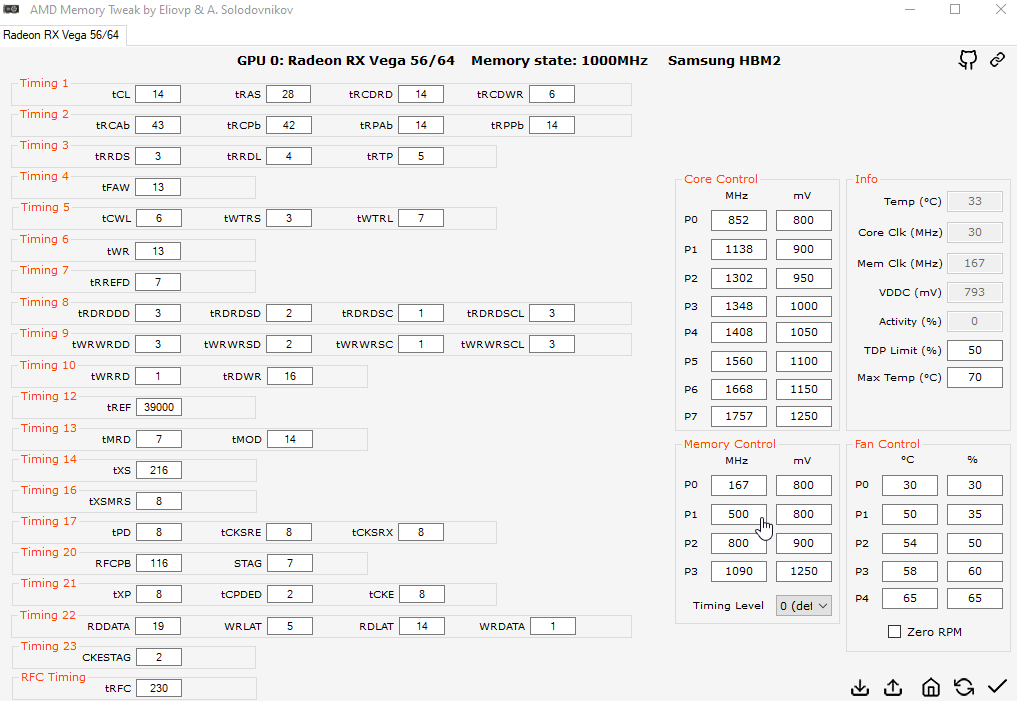Click the tRCPb input field

click(289, 125)
